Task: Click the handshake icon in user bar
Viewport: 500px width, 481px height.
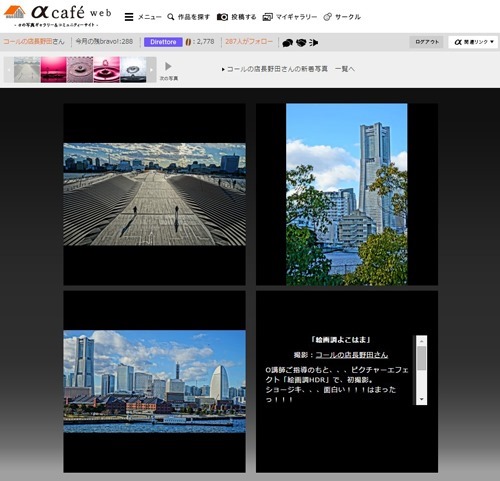Action: tap(301, 43)
